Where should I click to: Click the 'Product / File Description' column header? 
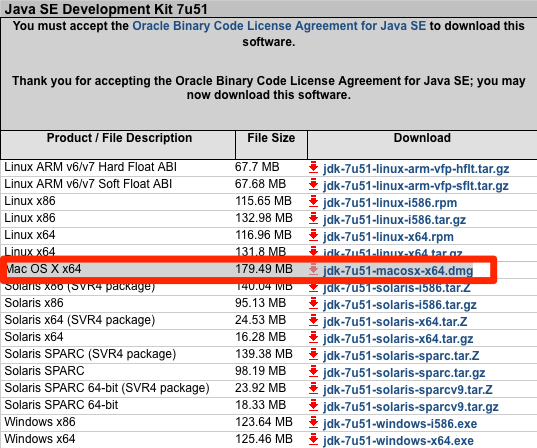pyautogui.click(x=119, y=138)
